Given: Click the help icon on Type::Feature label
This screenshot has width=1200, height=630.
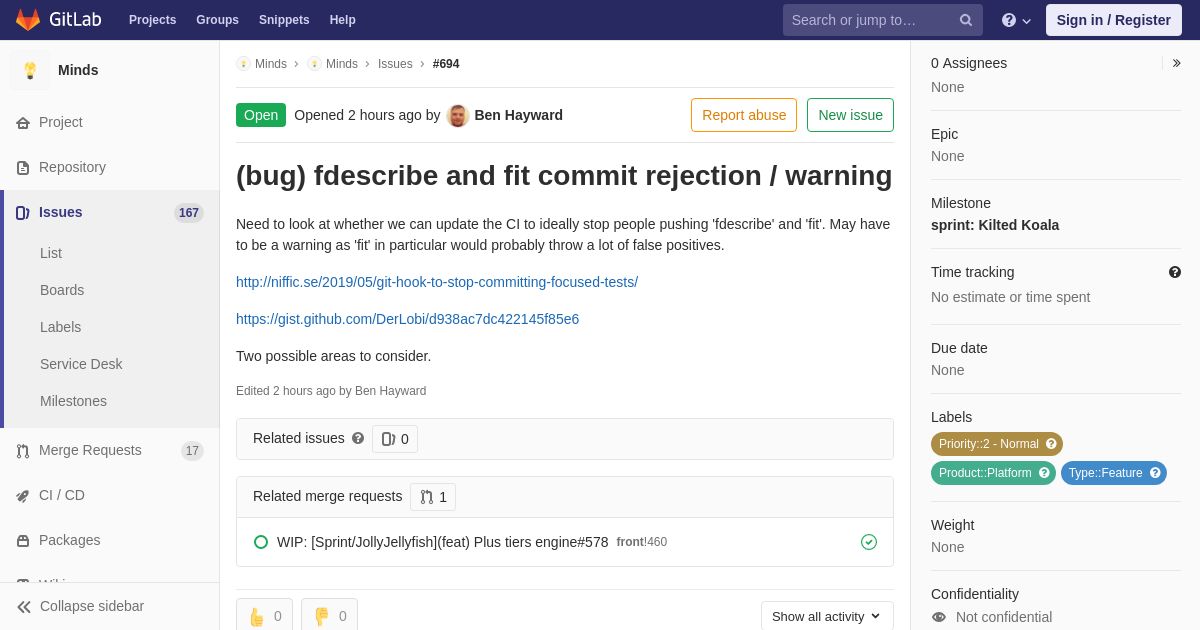Looking at the screenshot, I should point(1155,473).
